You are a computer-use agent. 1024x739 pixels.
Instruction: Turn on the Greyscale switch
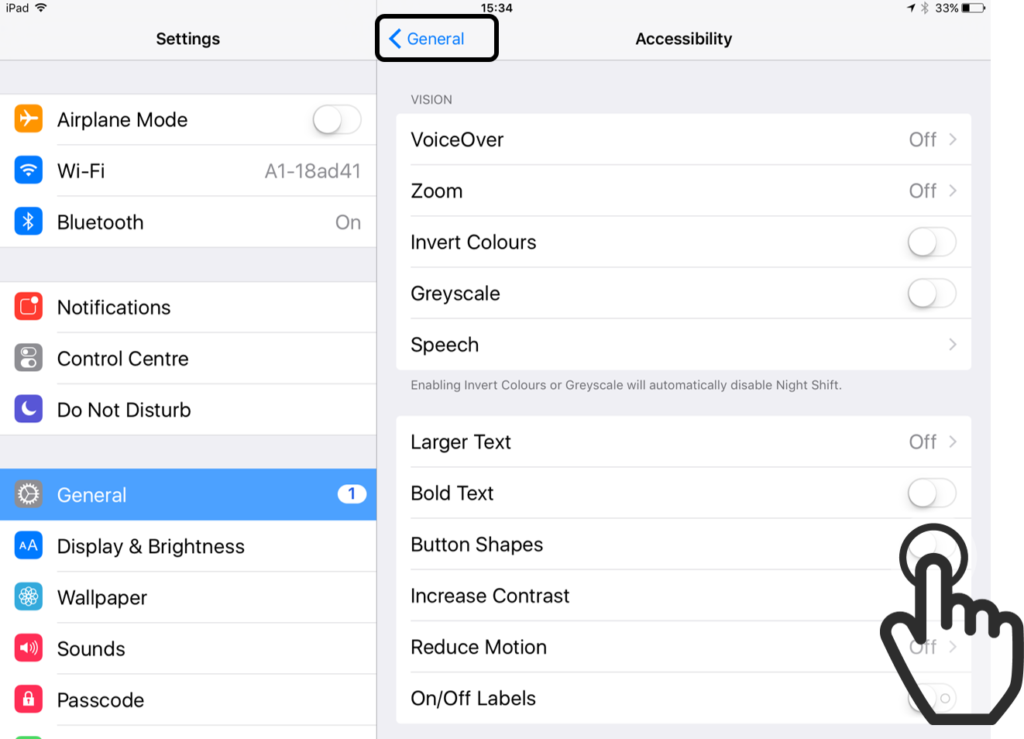(x=931, y=294)
